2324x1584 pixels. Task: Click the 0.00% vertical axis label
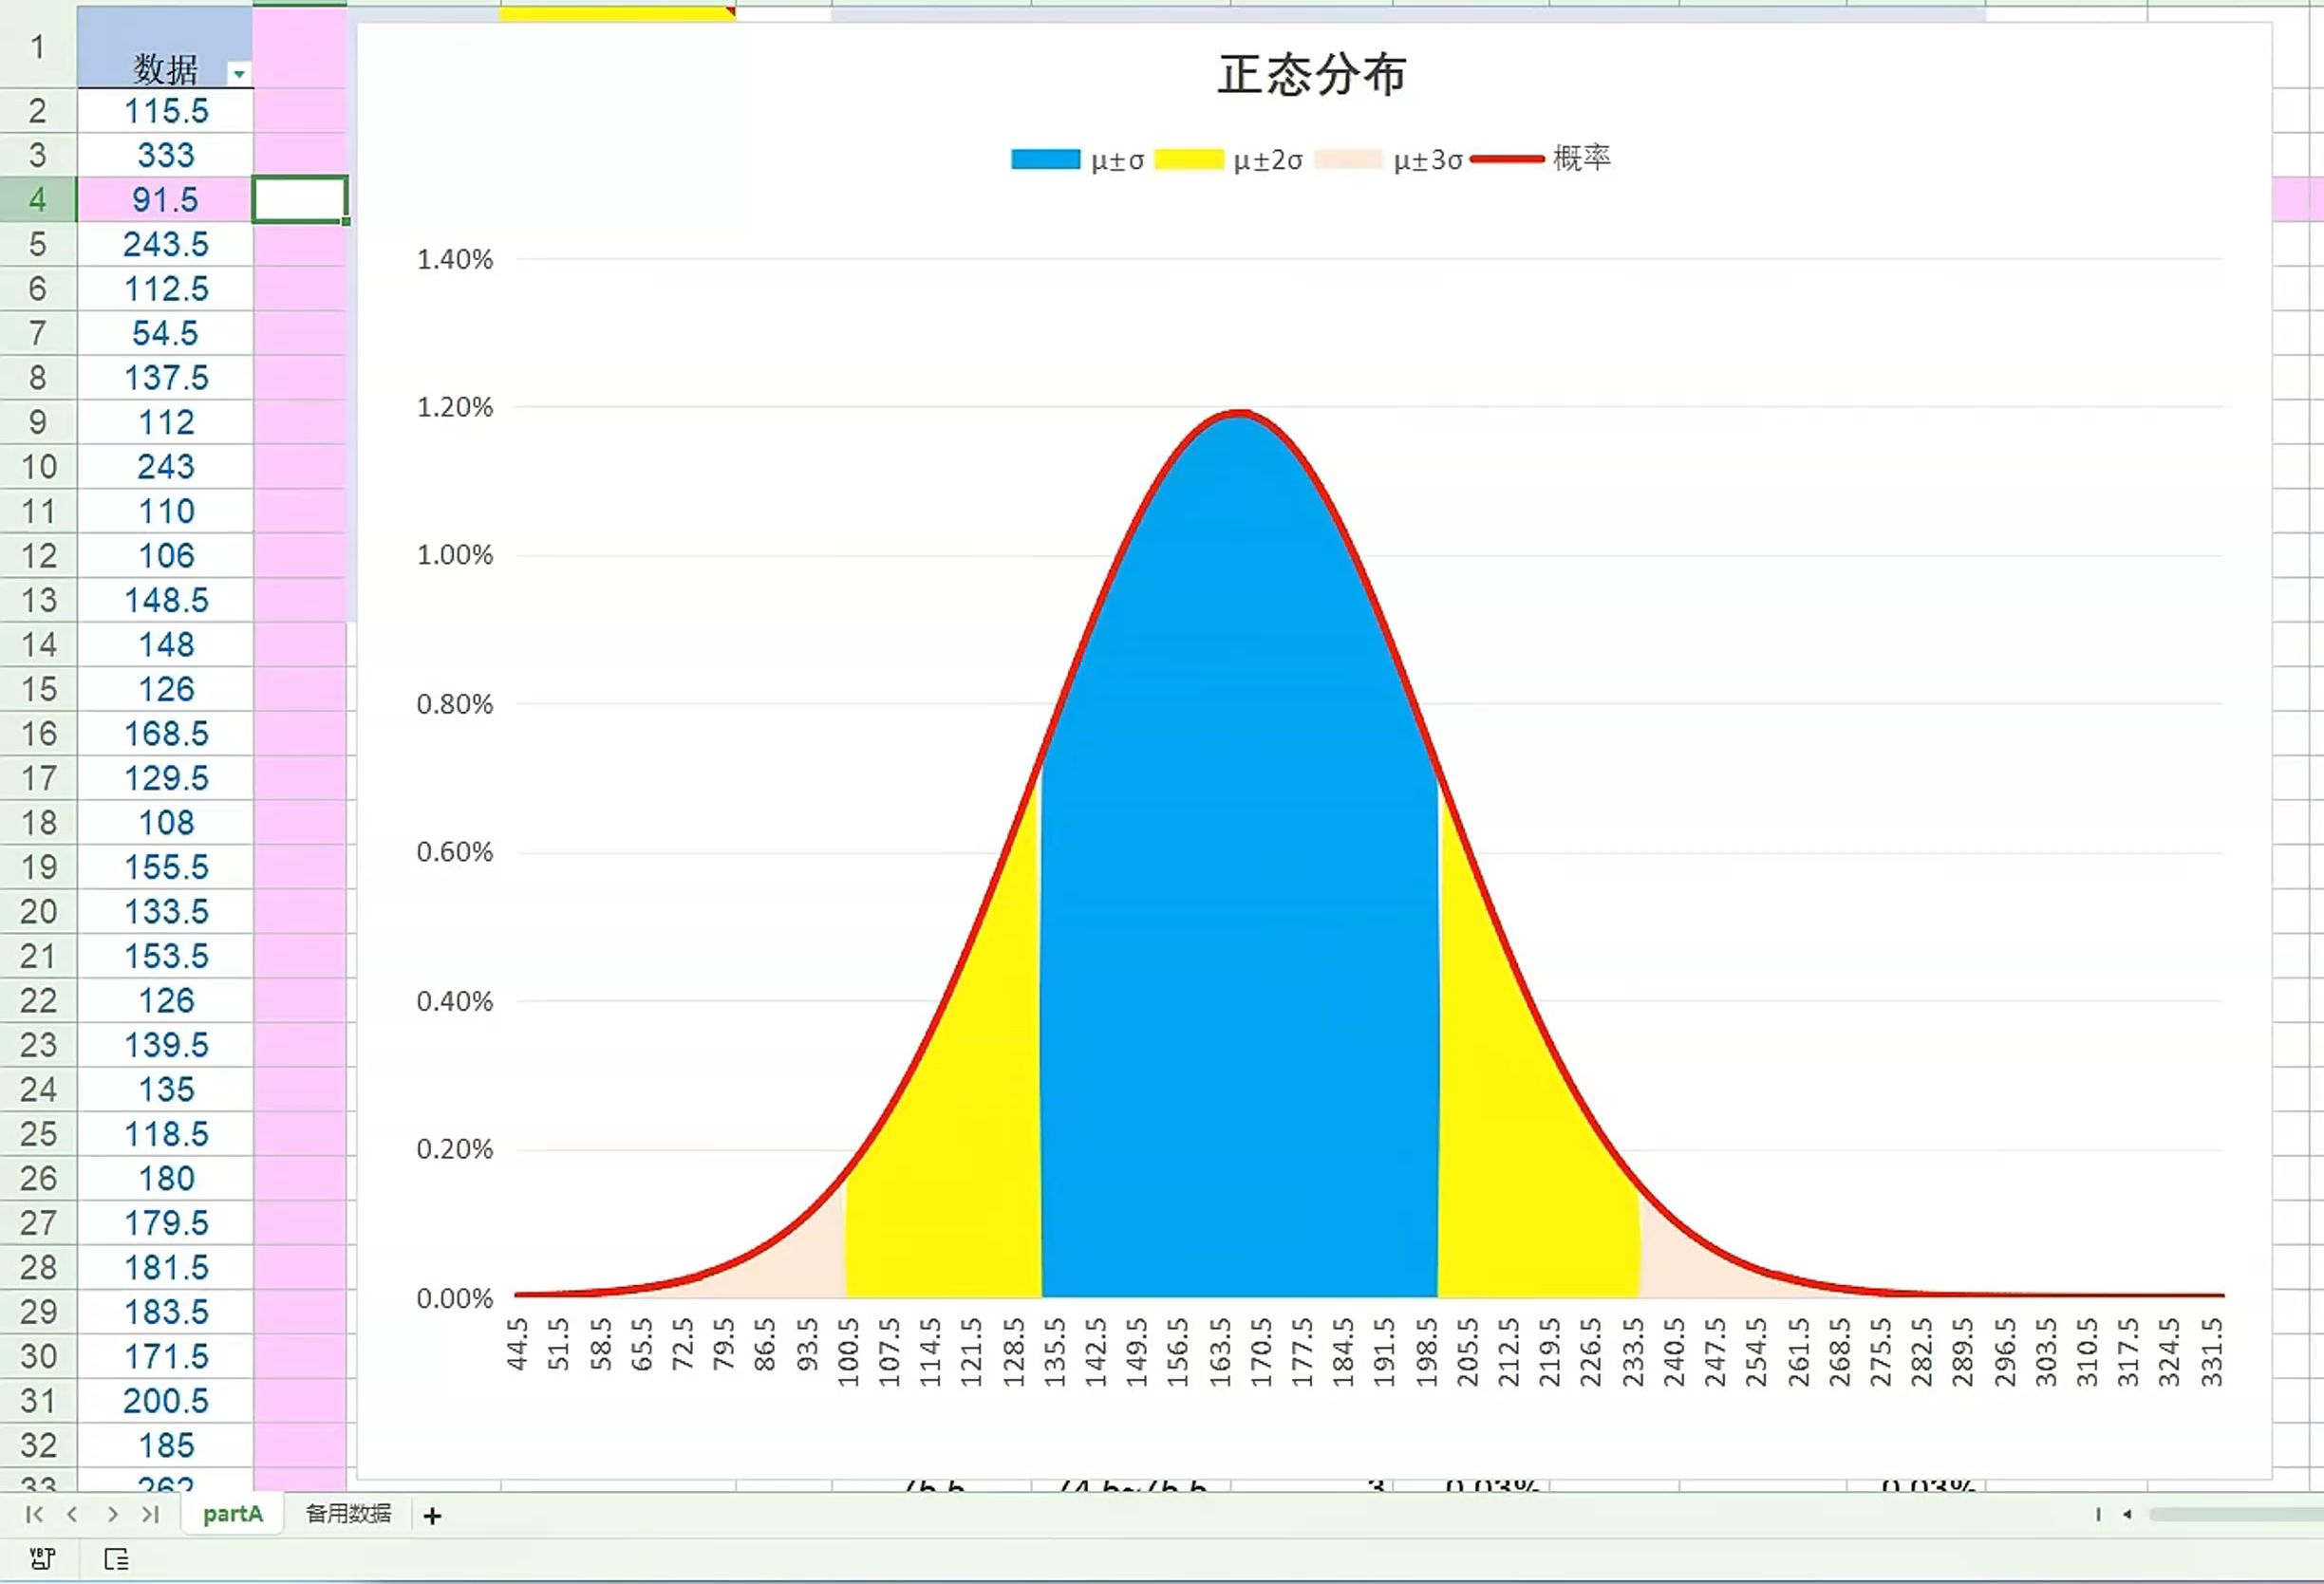(x=455, y=1298)
